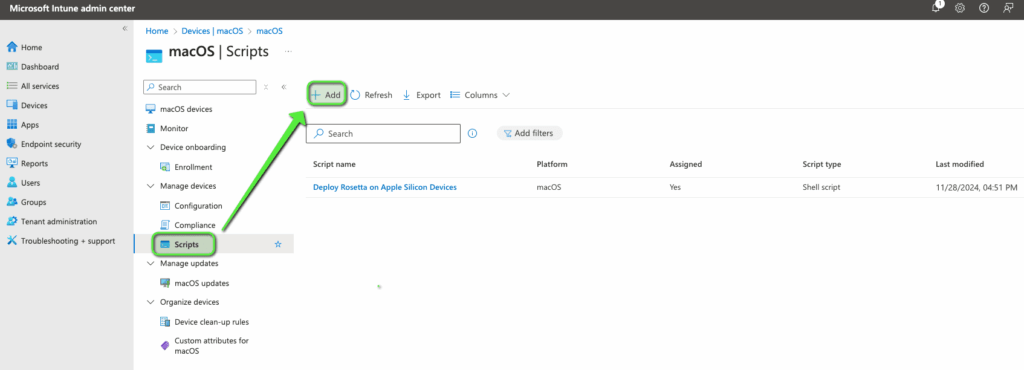Click Microsoft Intune admin center title

(72, 8)
